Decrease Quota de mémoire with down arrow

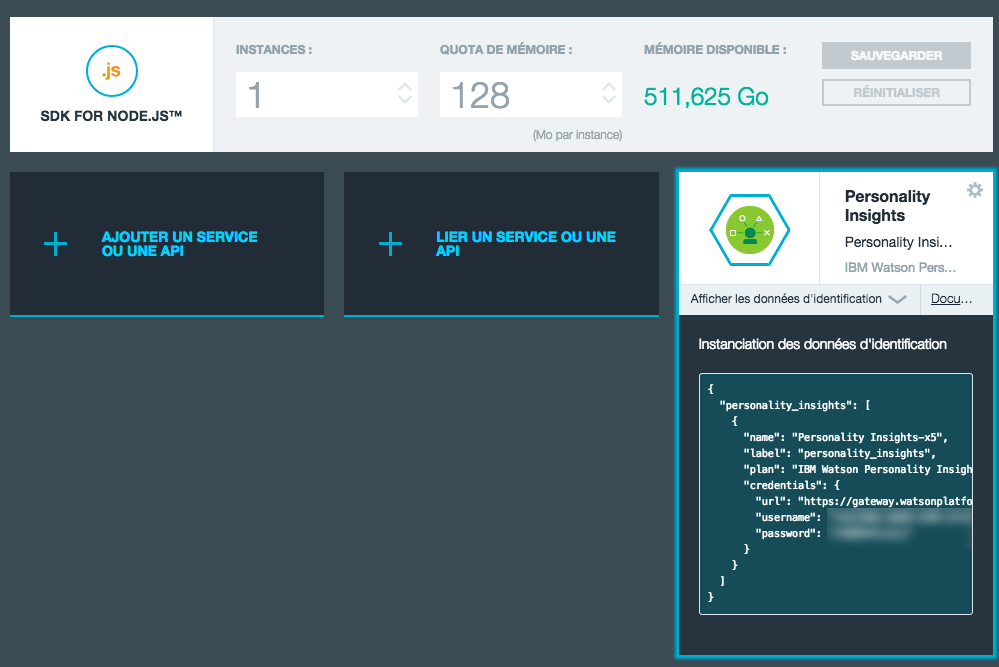(x=608, y=100)
